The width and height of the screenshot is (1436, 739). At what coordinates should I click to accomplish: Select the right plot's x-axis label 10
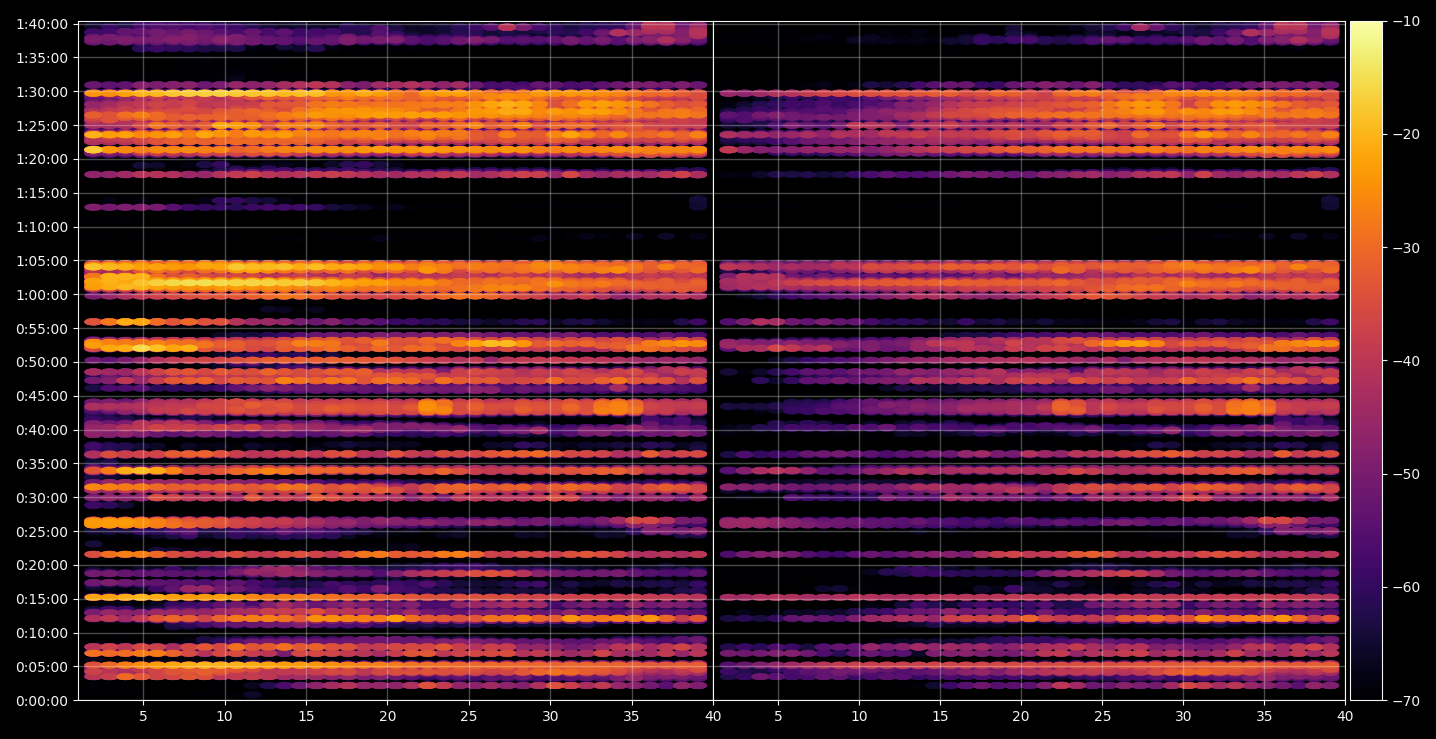858,716
